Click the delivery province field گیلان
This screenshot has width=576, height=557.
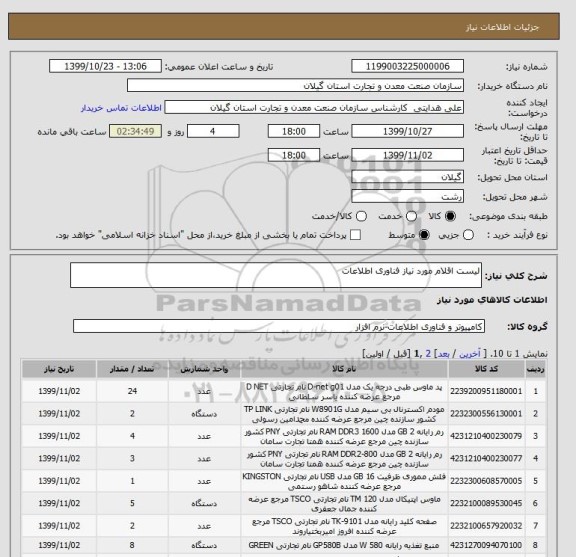407,177
